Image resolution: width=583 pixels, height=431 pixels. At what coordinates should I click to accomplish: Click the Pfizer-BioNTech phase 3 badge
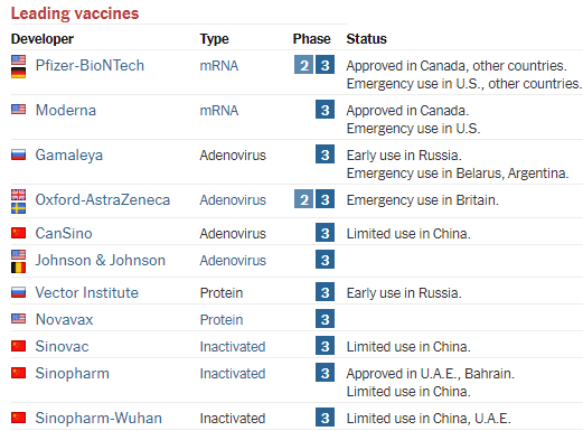coord(325,65)
